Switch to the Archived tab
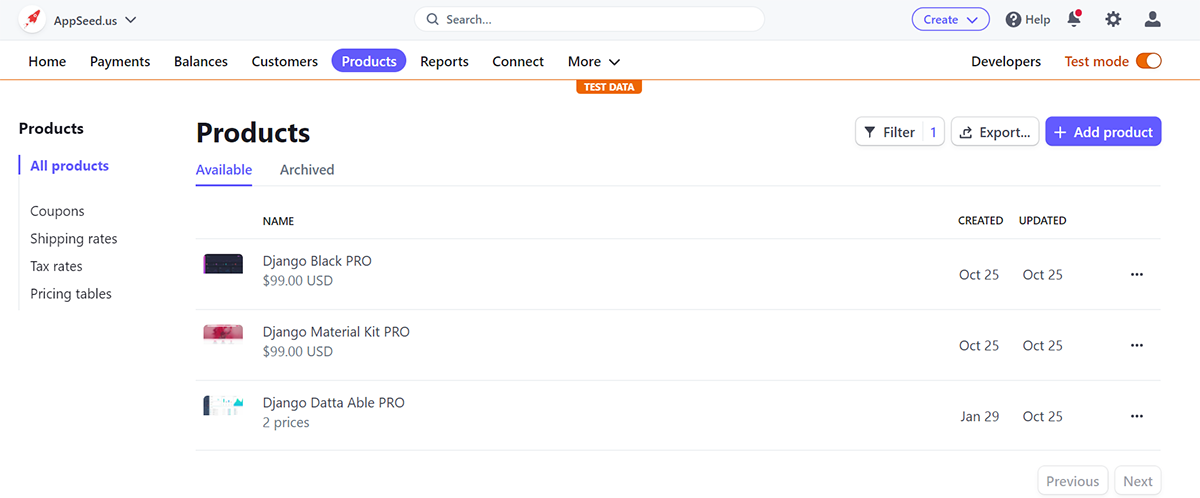This screenshot has height=498, width=1200. 307,170
